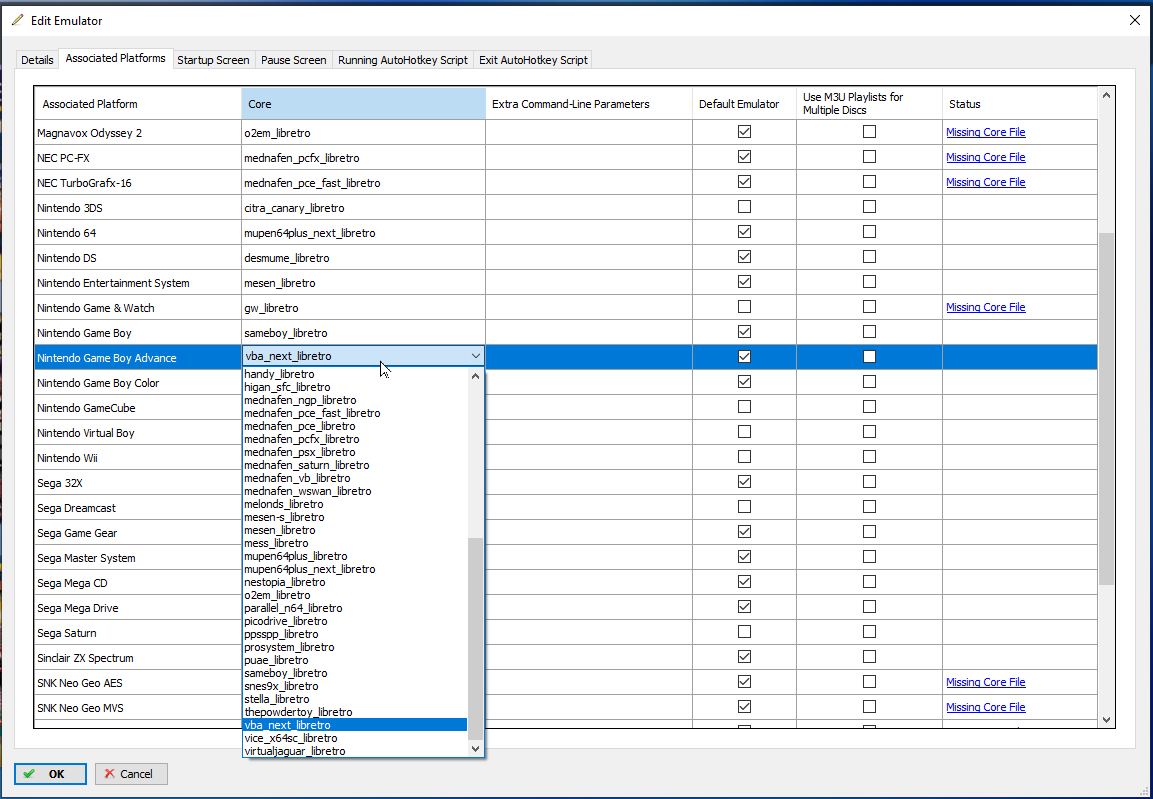
Task: Click the desmume_libretro core cell
Action: coord(363,257)
